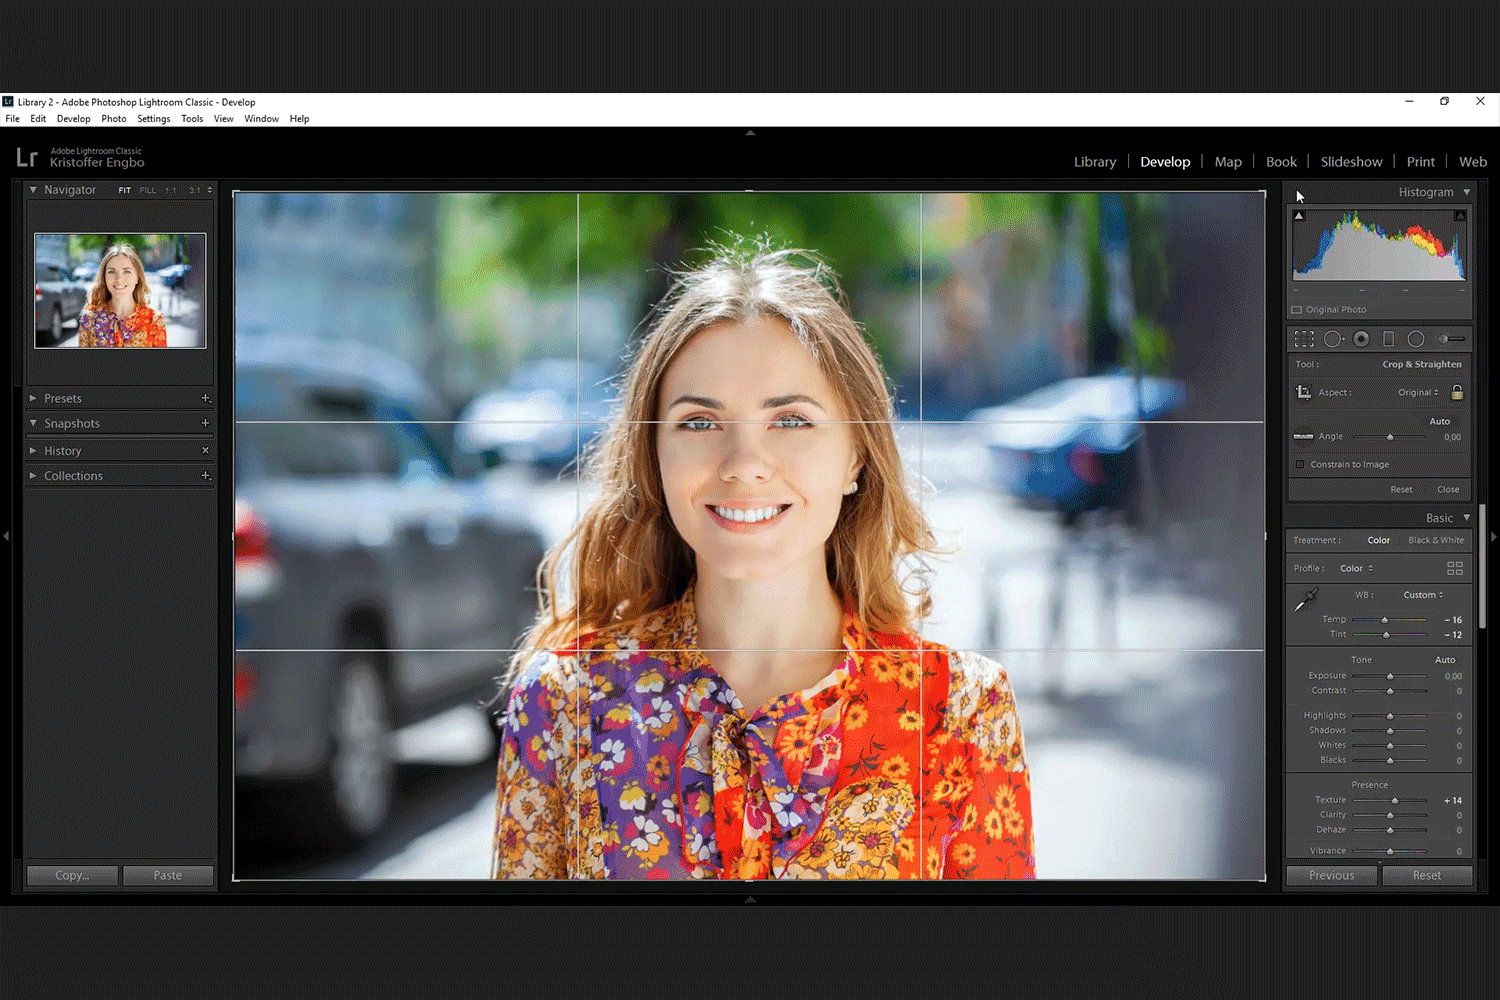This screenshot has width=1500, height=1000.
Task: Pick the White Balance eyedropper
Action: [1305, 598]
